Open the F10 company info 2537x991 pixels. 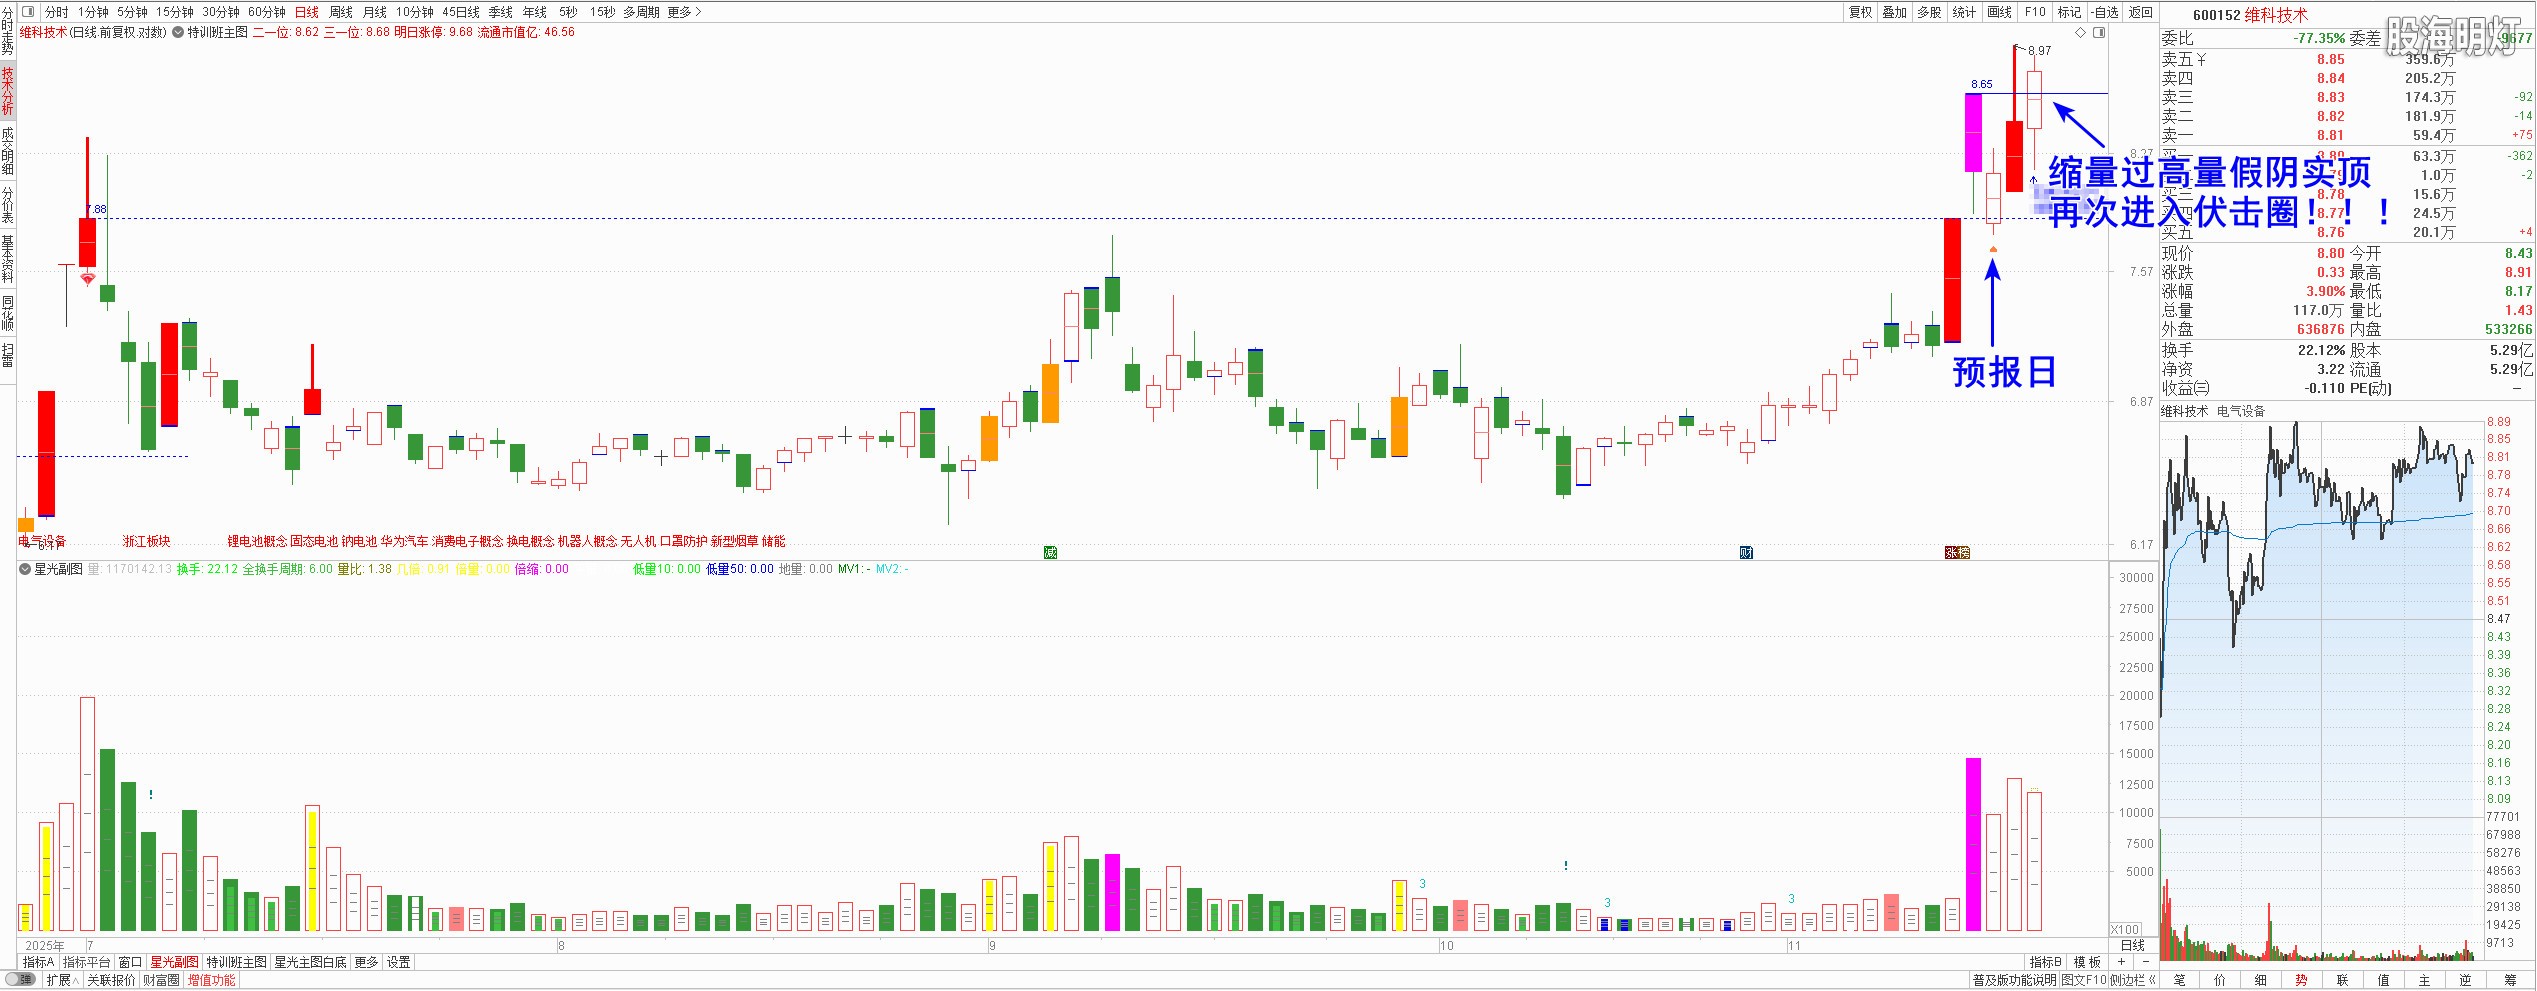click(x=2035, y=12)
